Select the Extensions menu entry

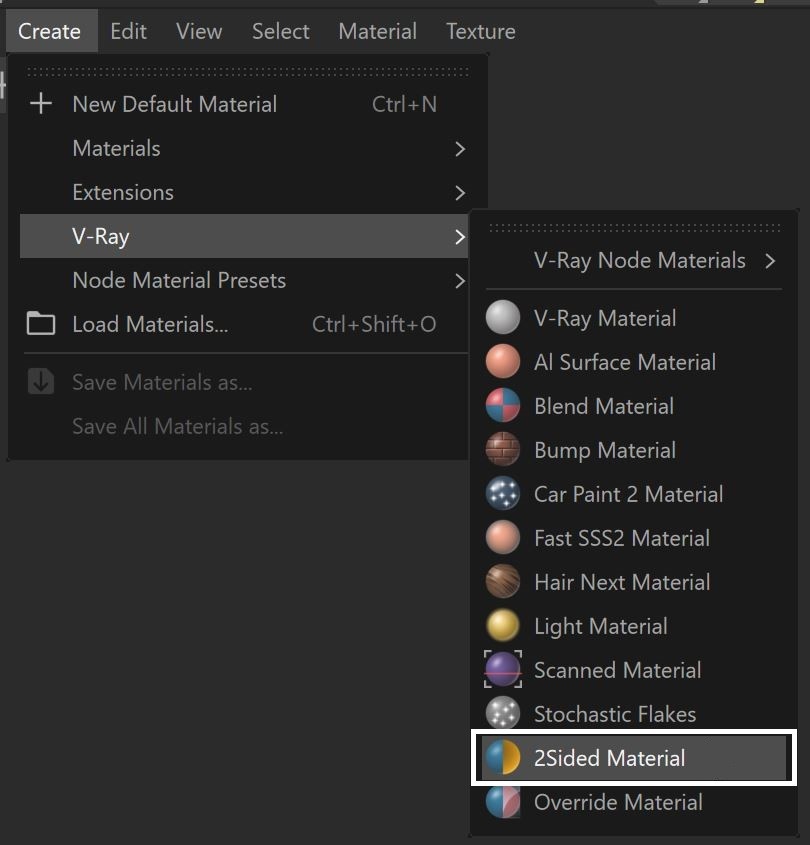pyautogui.click(x=244, y=192)
